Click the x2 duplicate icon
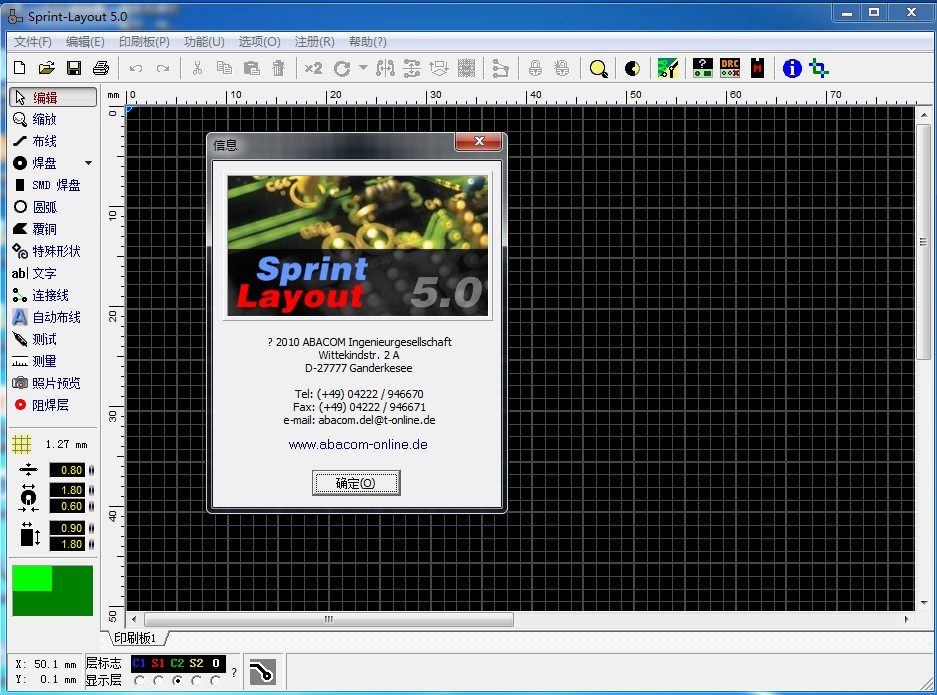The image size is (937, 695). coord(313,68)
